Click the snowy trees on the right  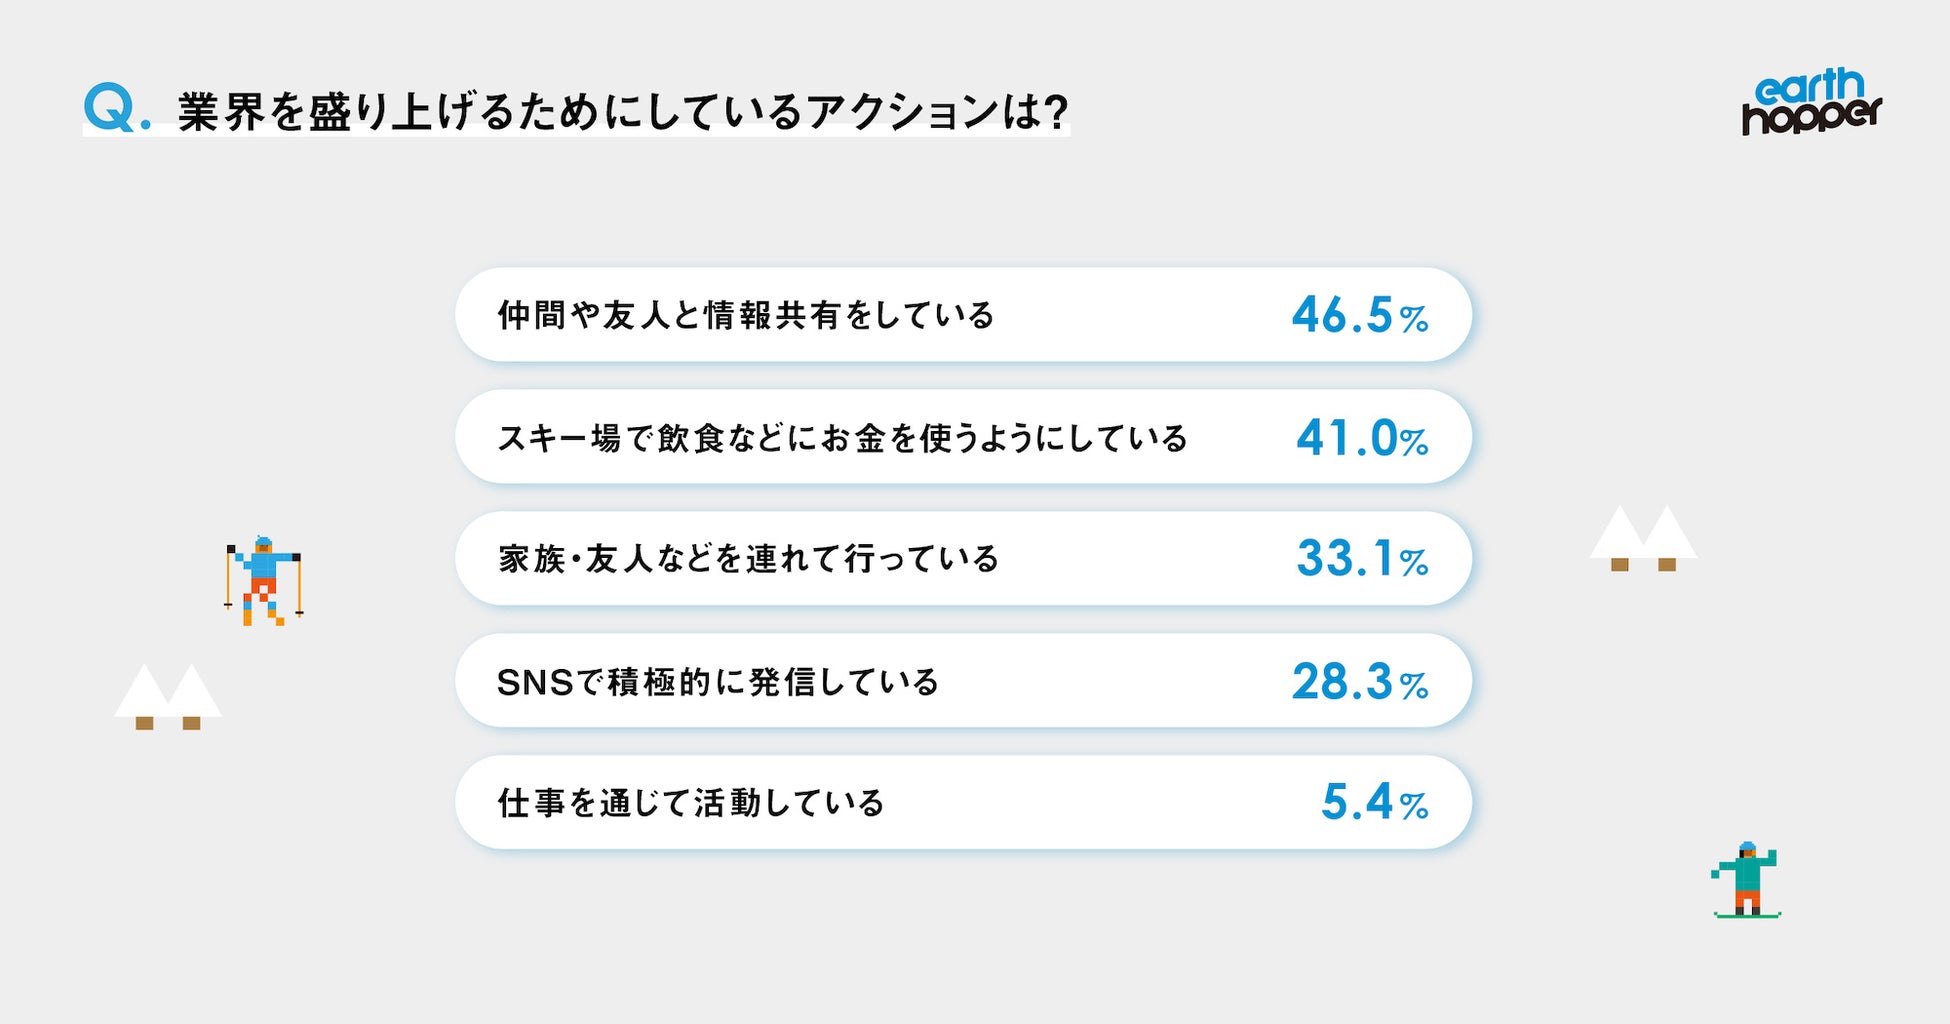[1643, 538]
